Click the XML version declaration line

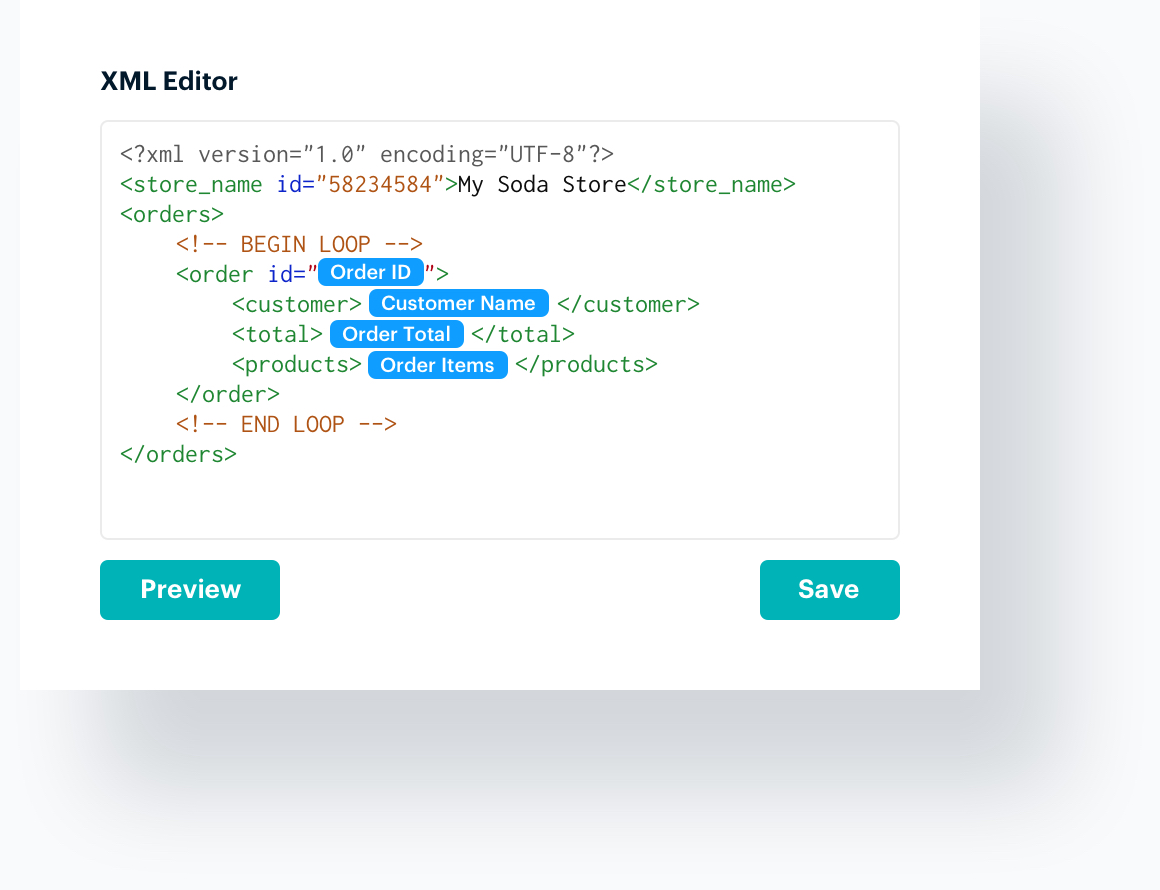[x=366, y=154]
